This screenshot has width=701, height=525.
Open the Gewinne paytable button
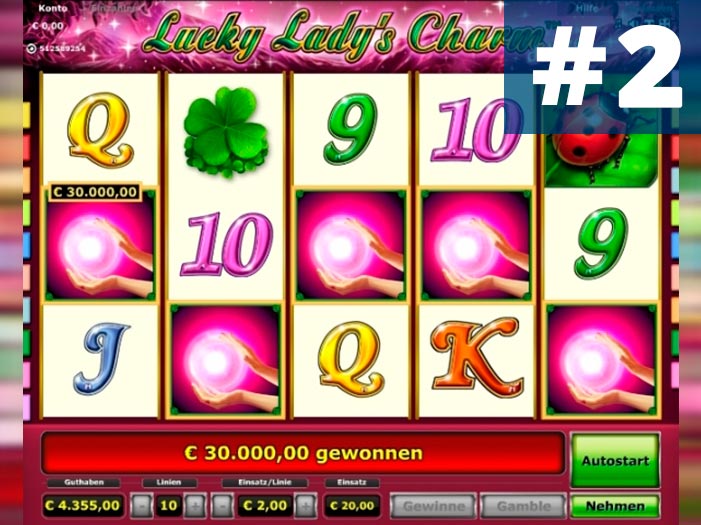click(x=433, y=506)
